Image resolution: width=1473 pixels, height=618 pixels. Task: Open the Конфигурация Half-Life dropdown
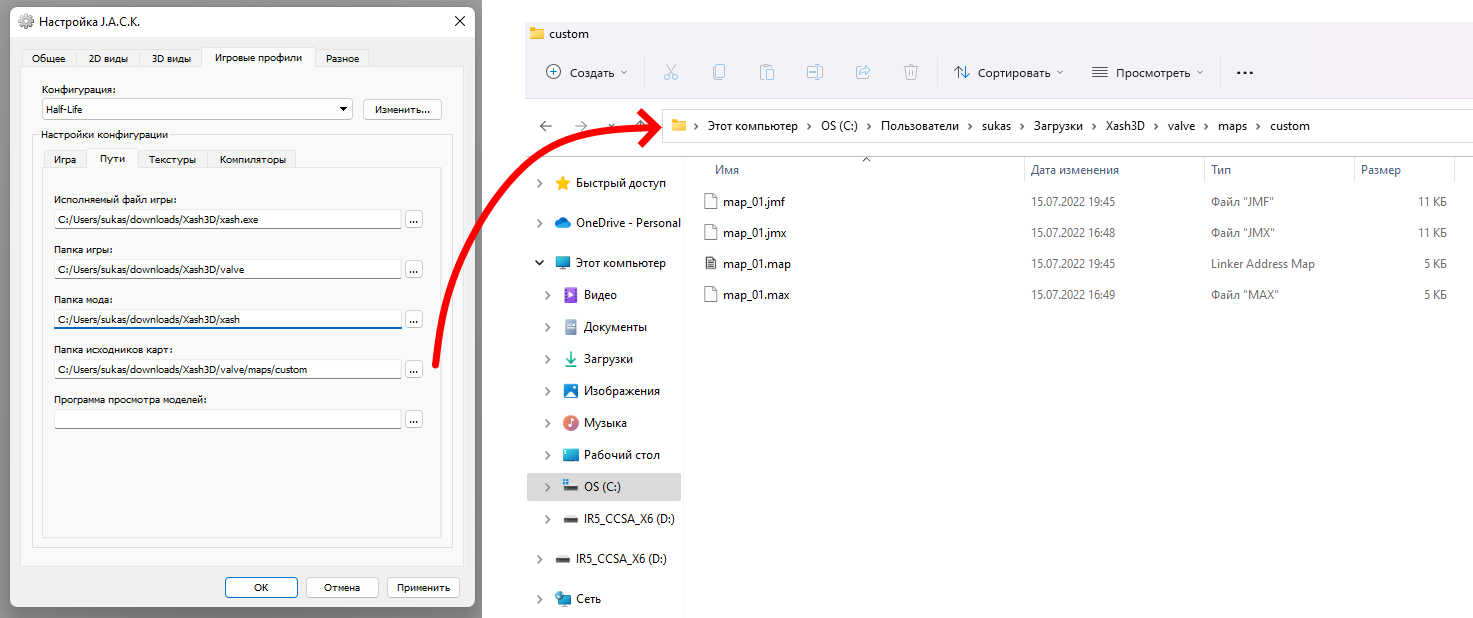(x=196, y=109)
